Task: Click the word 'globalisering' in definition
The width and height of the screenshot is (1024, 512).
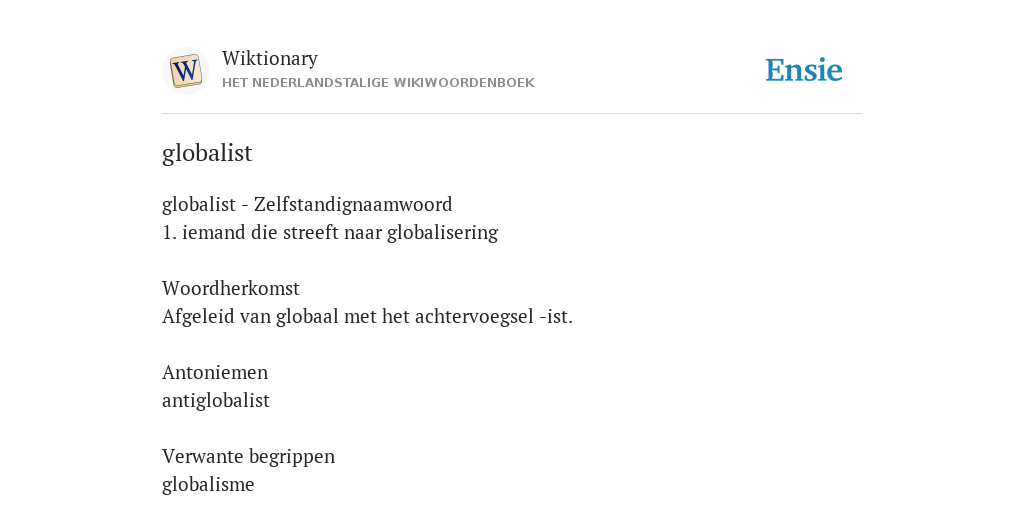Action: [443, 232]
